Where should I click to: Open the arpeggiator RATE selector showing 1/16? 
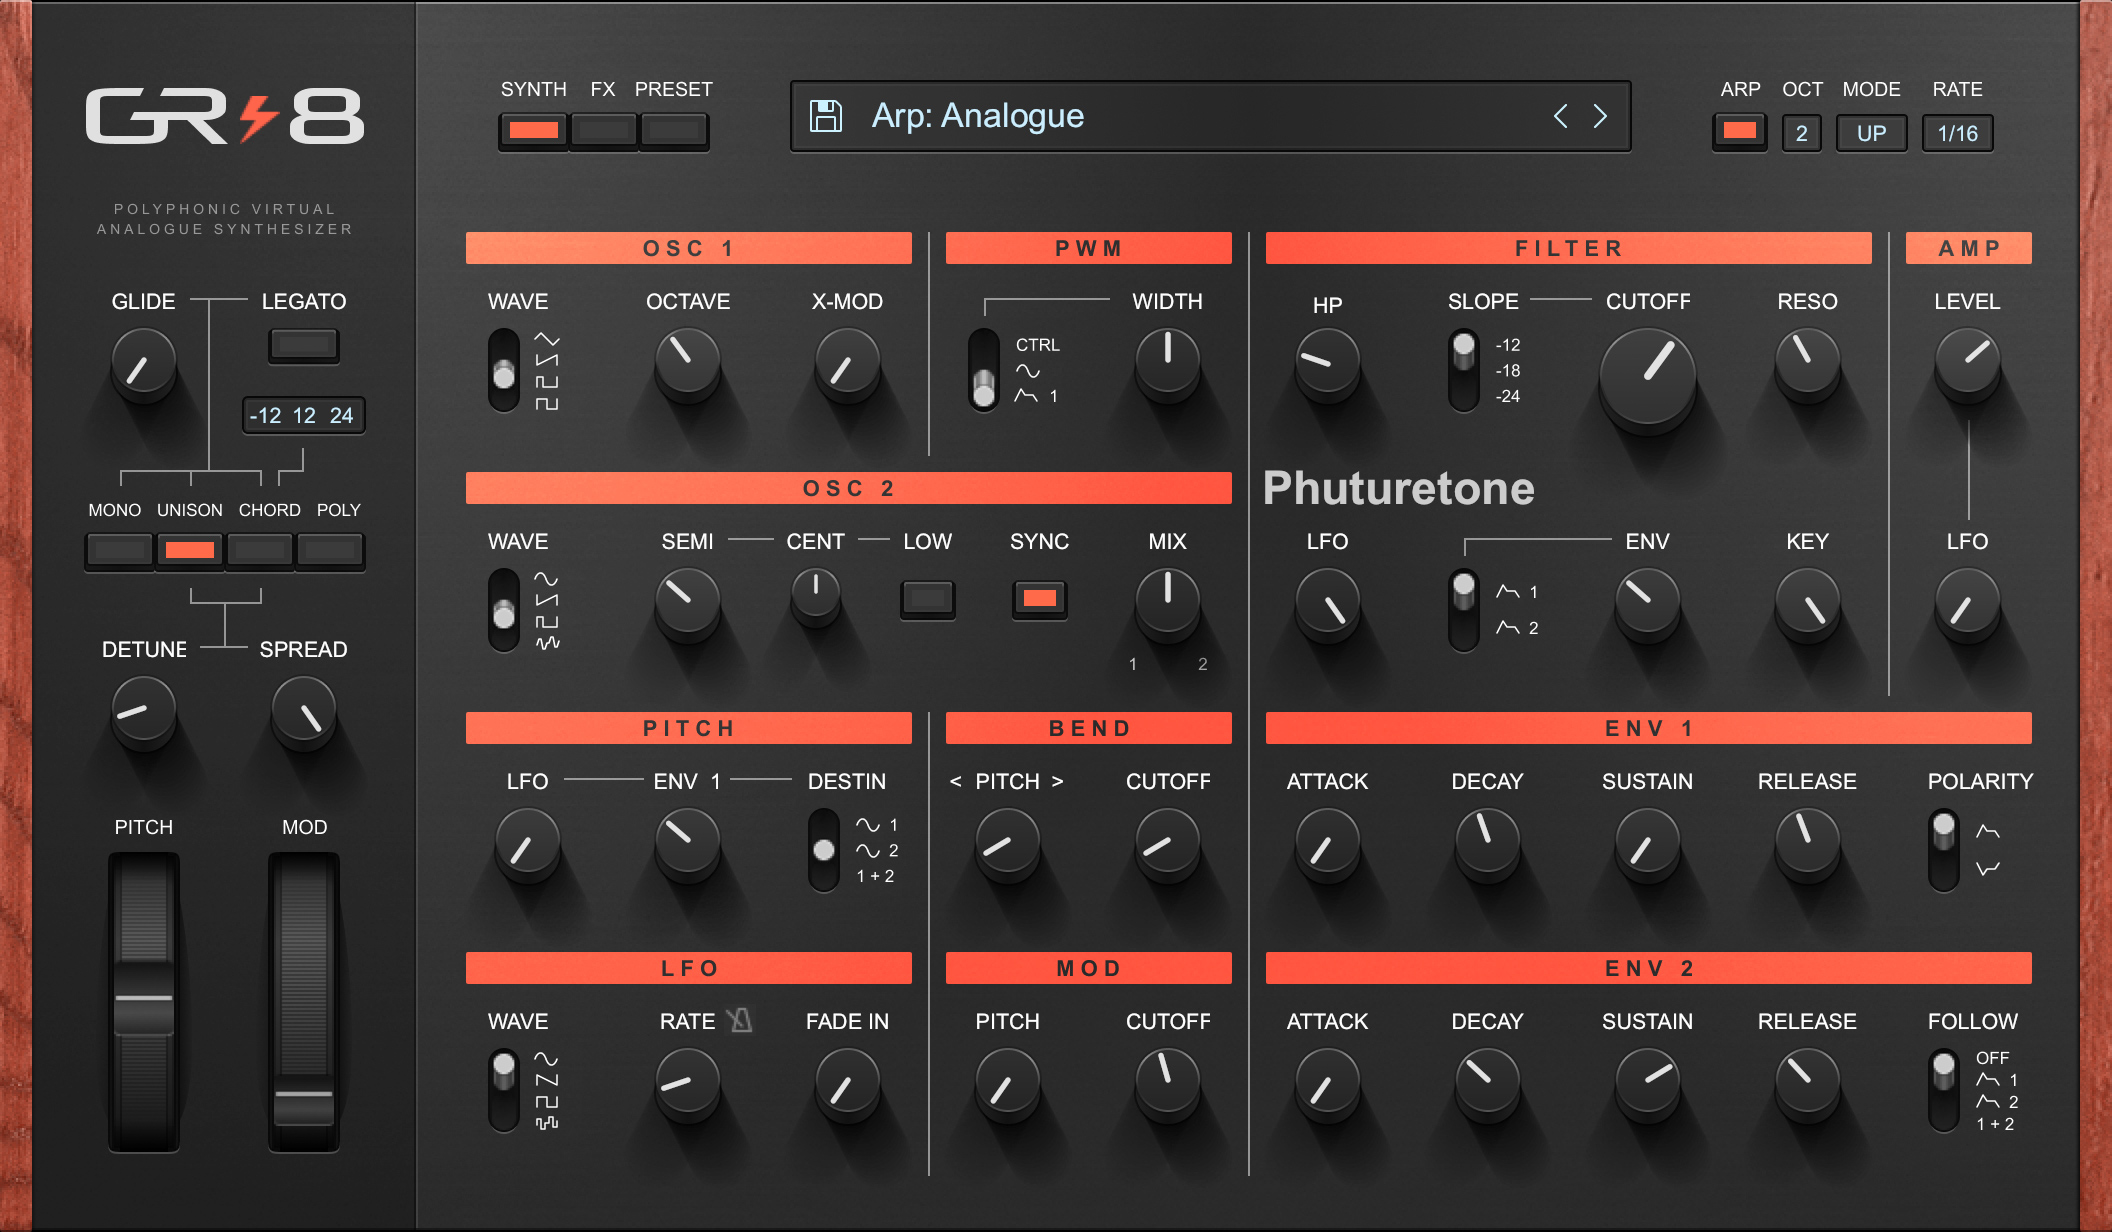click(1957, 133)
